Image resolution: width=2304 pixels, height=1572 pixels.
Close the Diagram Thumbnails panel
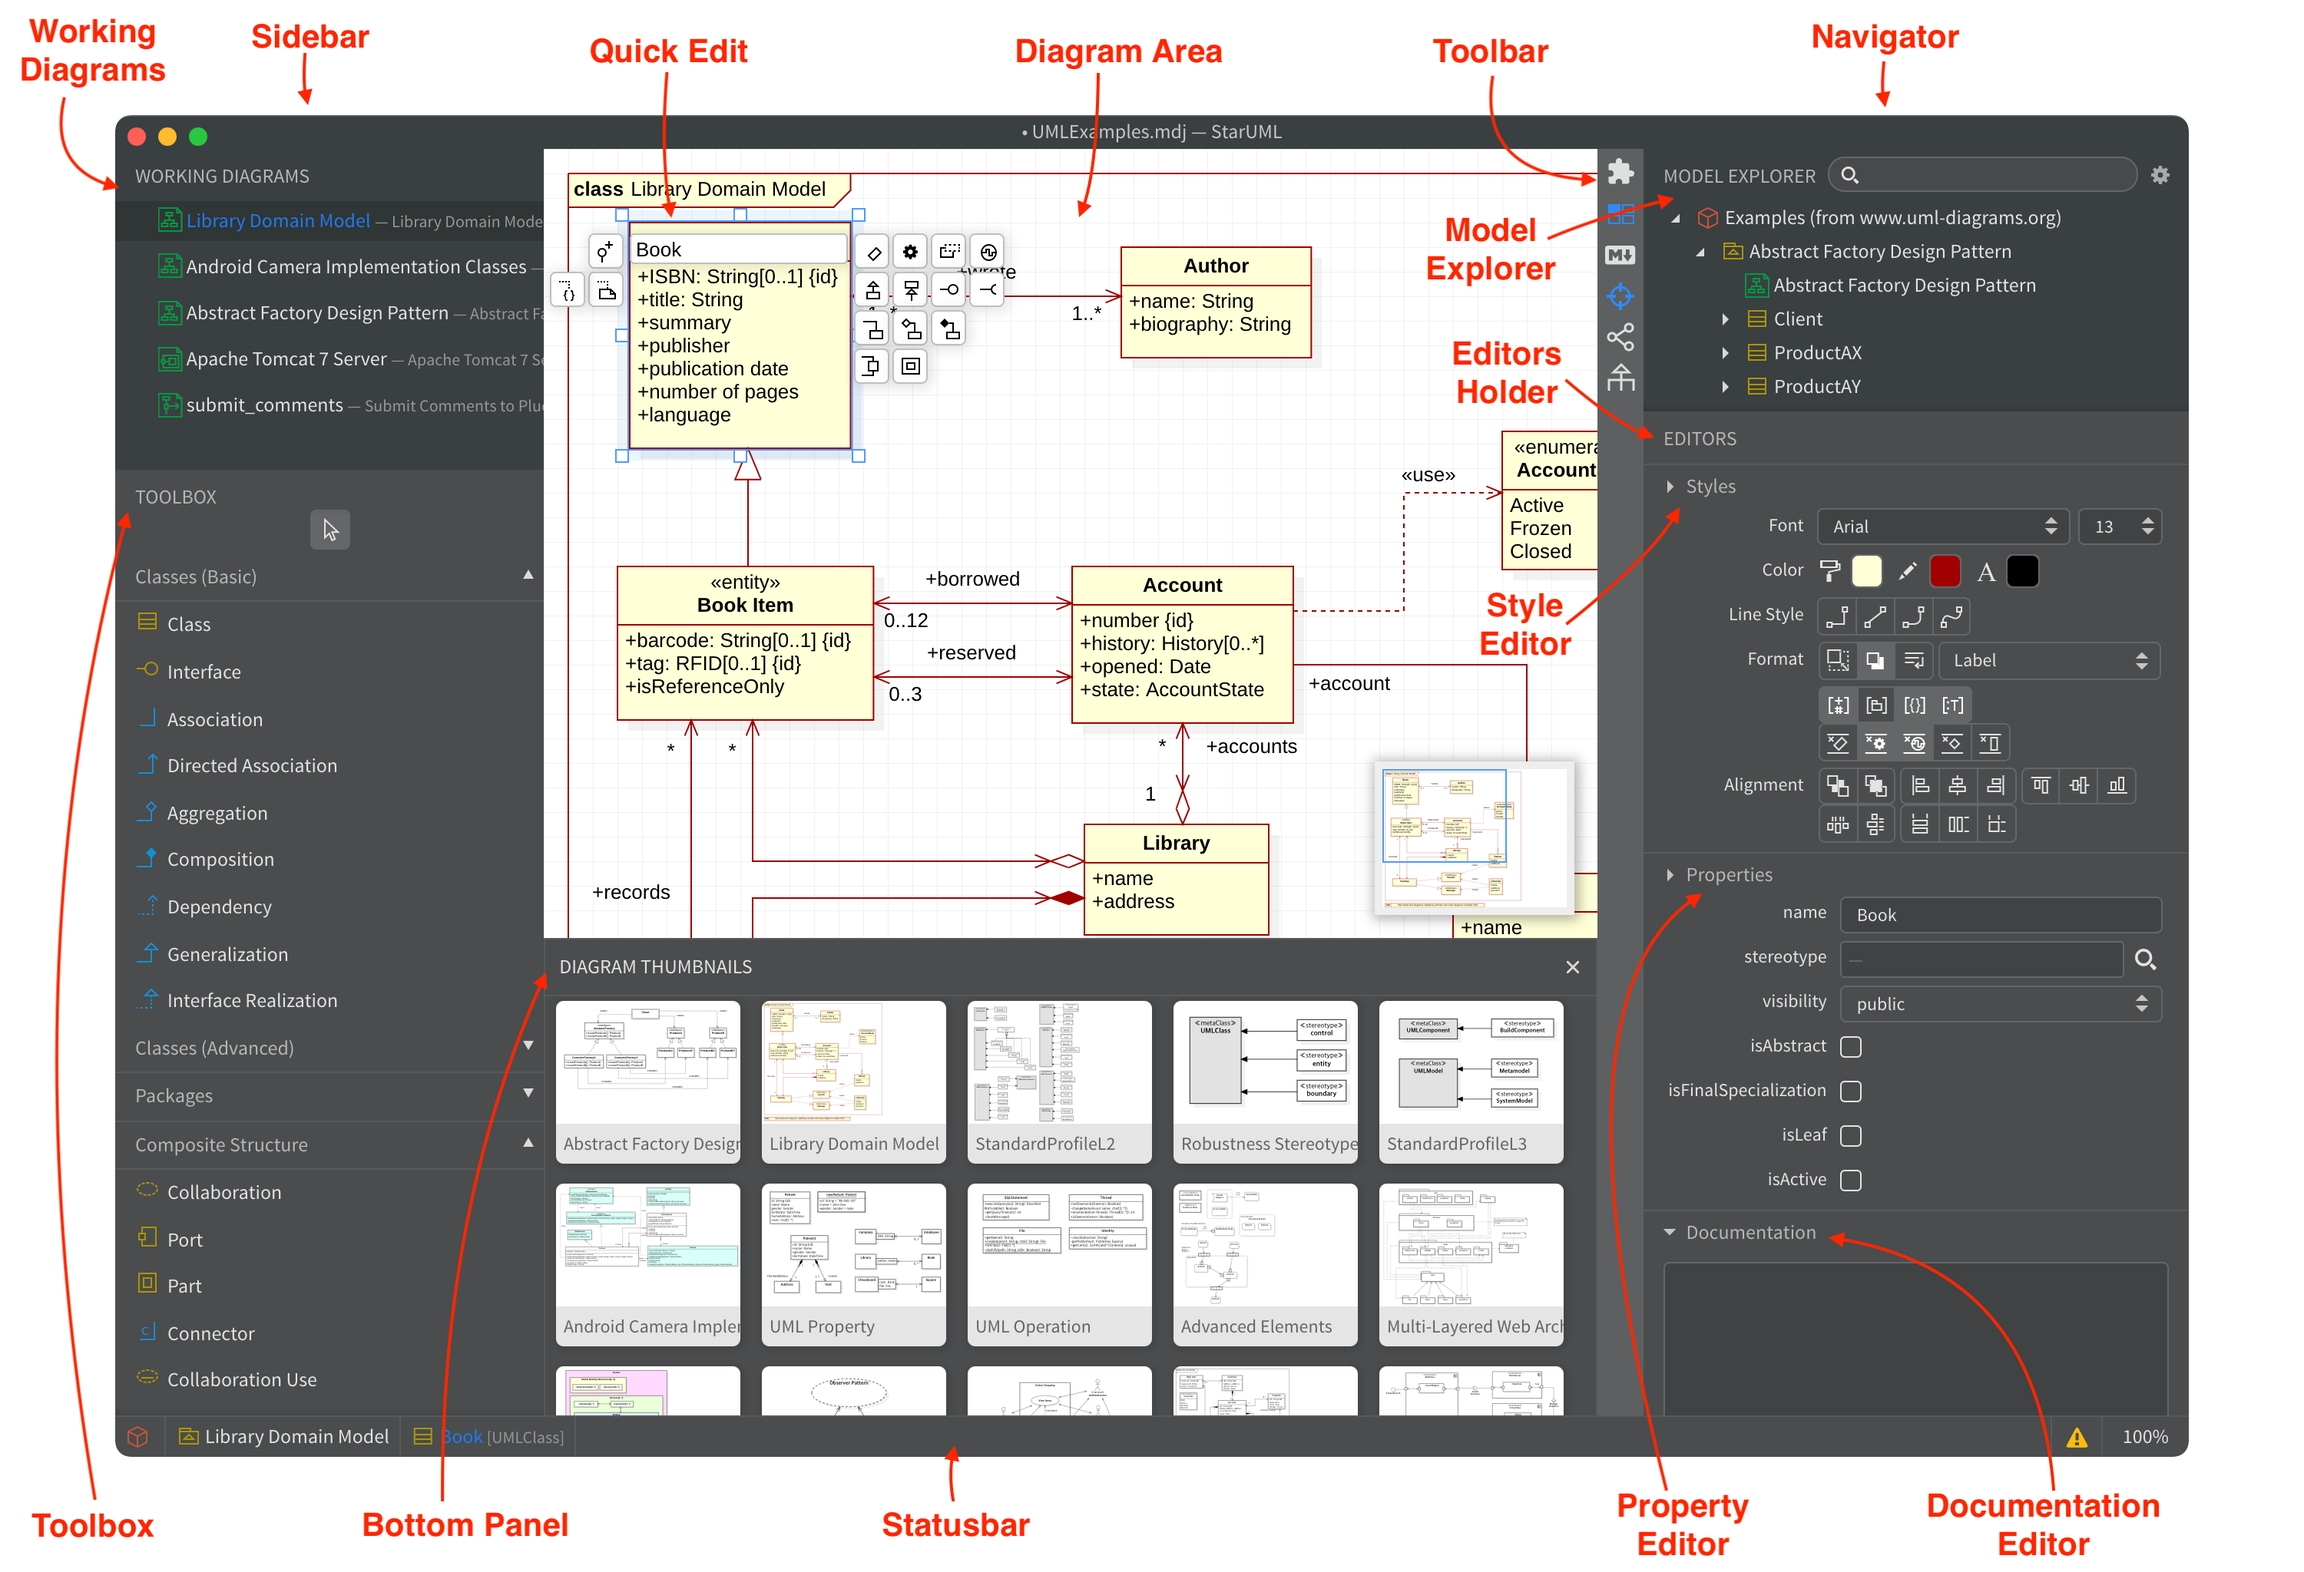pyautogui.click(x=1572, y=967)
